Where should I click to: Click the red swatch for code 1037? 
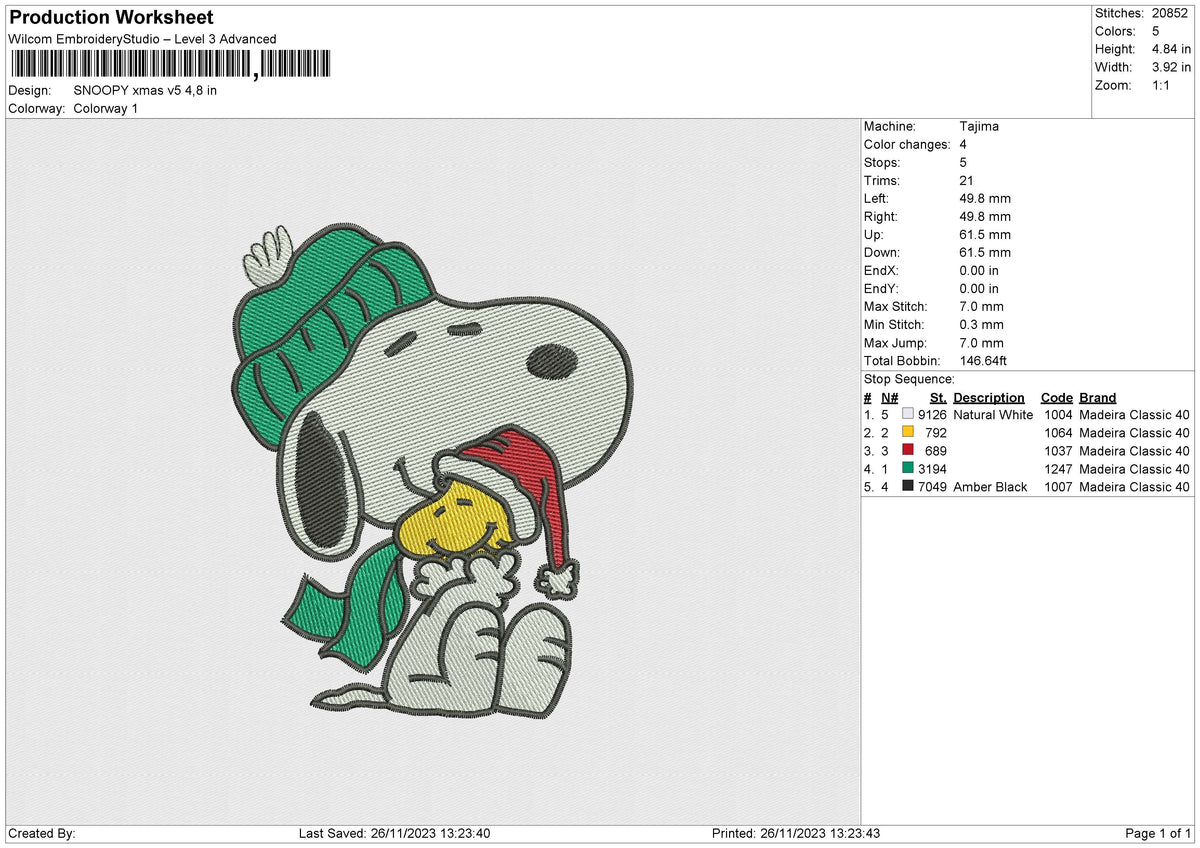click(908, 451)
